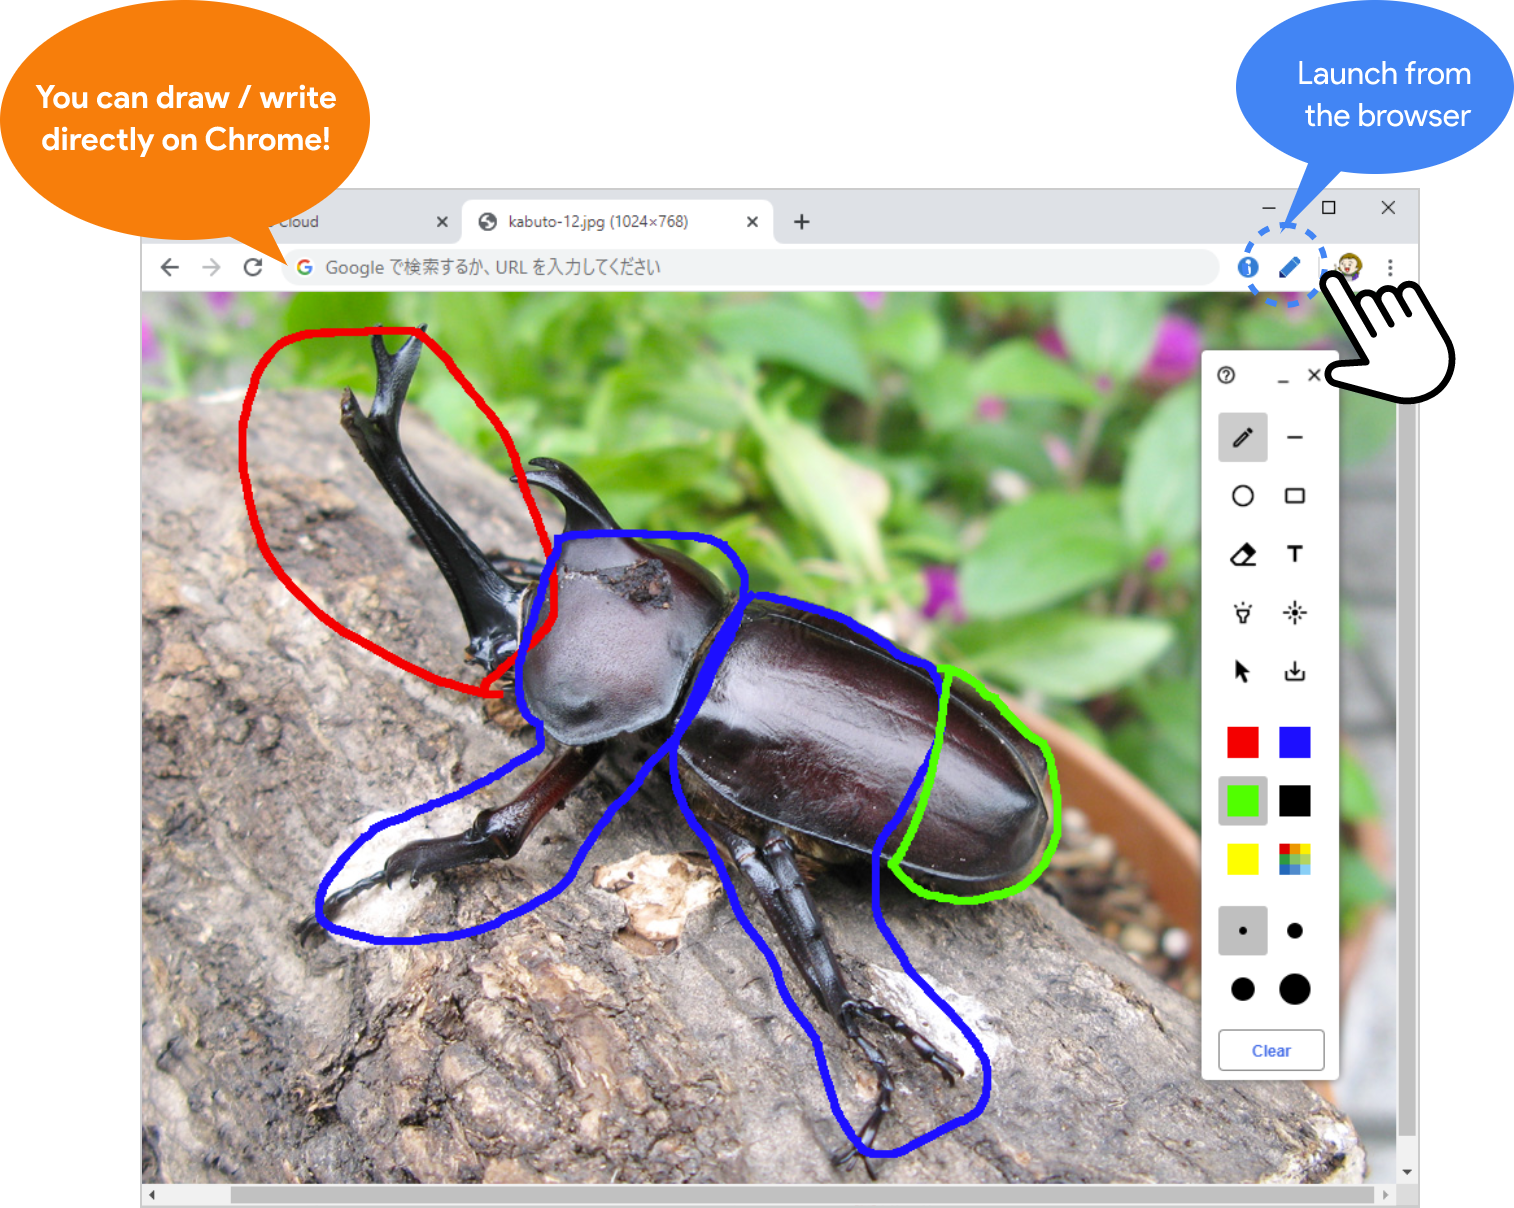This screenshot has width=1514, height=1208.
Task: Select the largest brush size dot
Action: tap(1294, 989)
